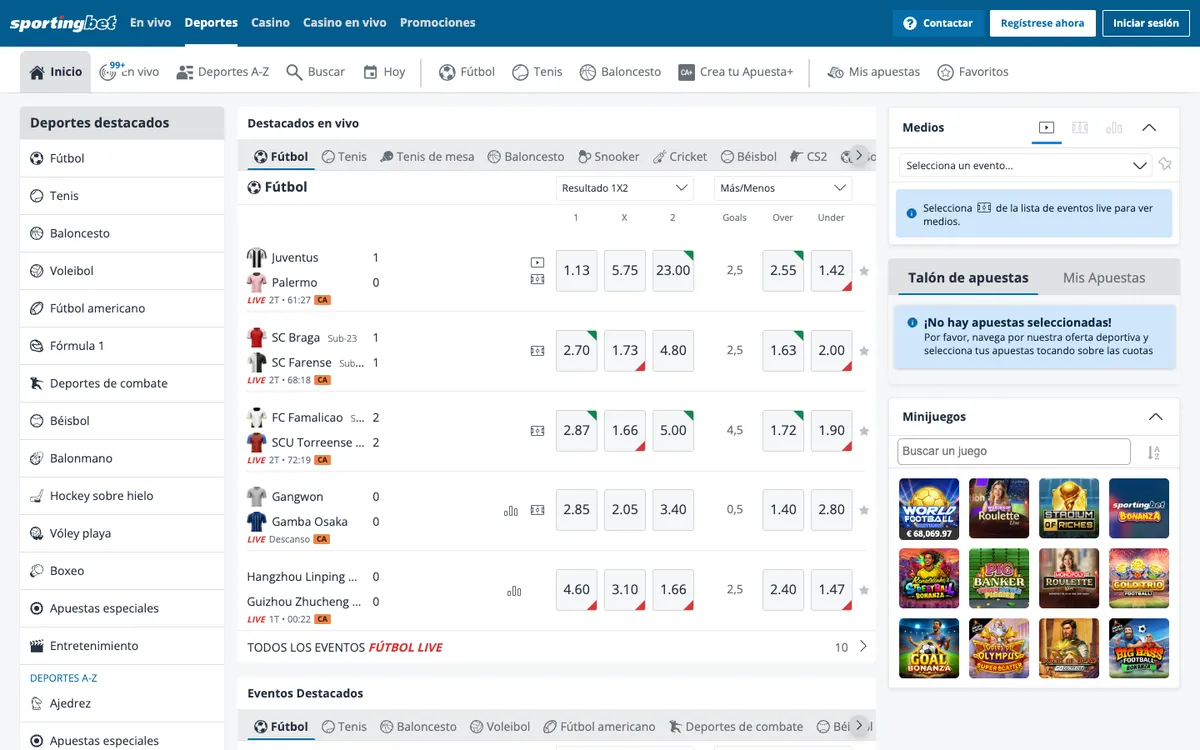This screenshot has width=1200, height=750.
Task: Add Gangwon match to favorites star
Action: [864, 510]
